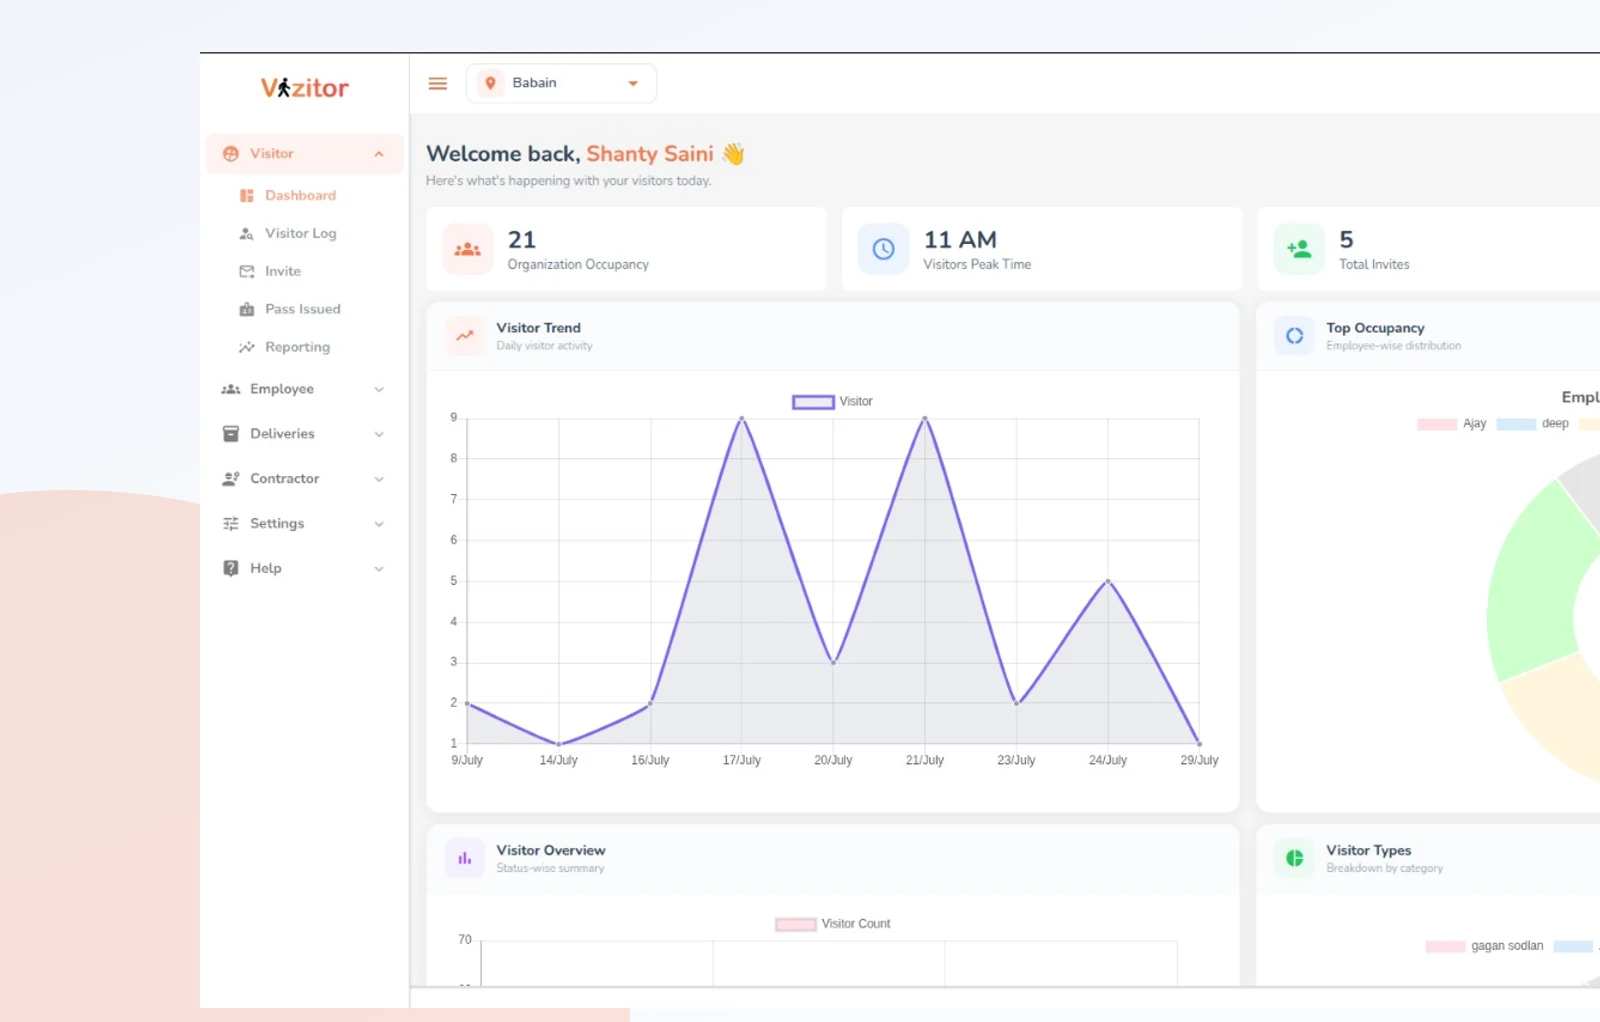Click the Dashboard icon in sidebar
Viewport: 1600px width, 1022px height.
click(x=246, y=196)
